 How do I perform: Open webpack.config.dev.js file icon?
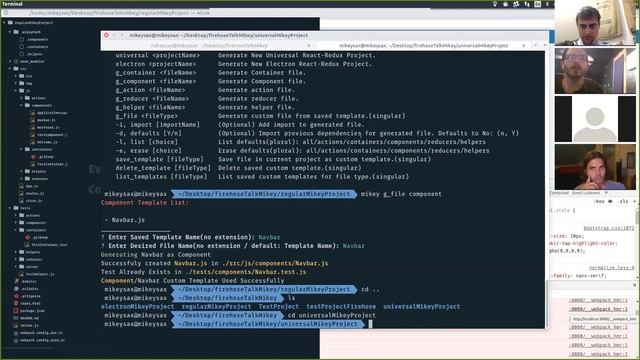(x=16, y=333)
